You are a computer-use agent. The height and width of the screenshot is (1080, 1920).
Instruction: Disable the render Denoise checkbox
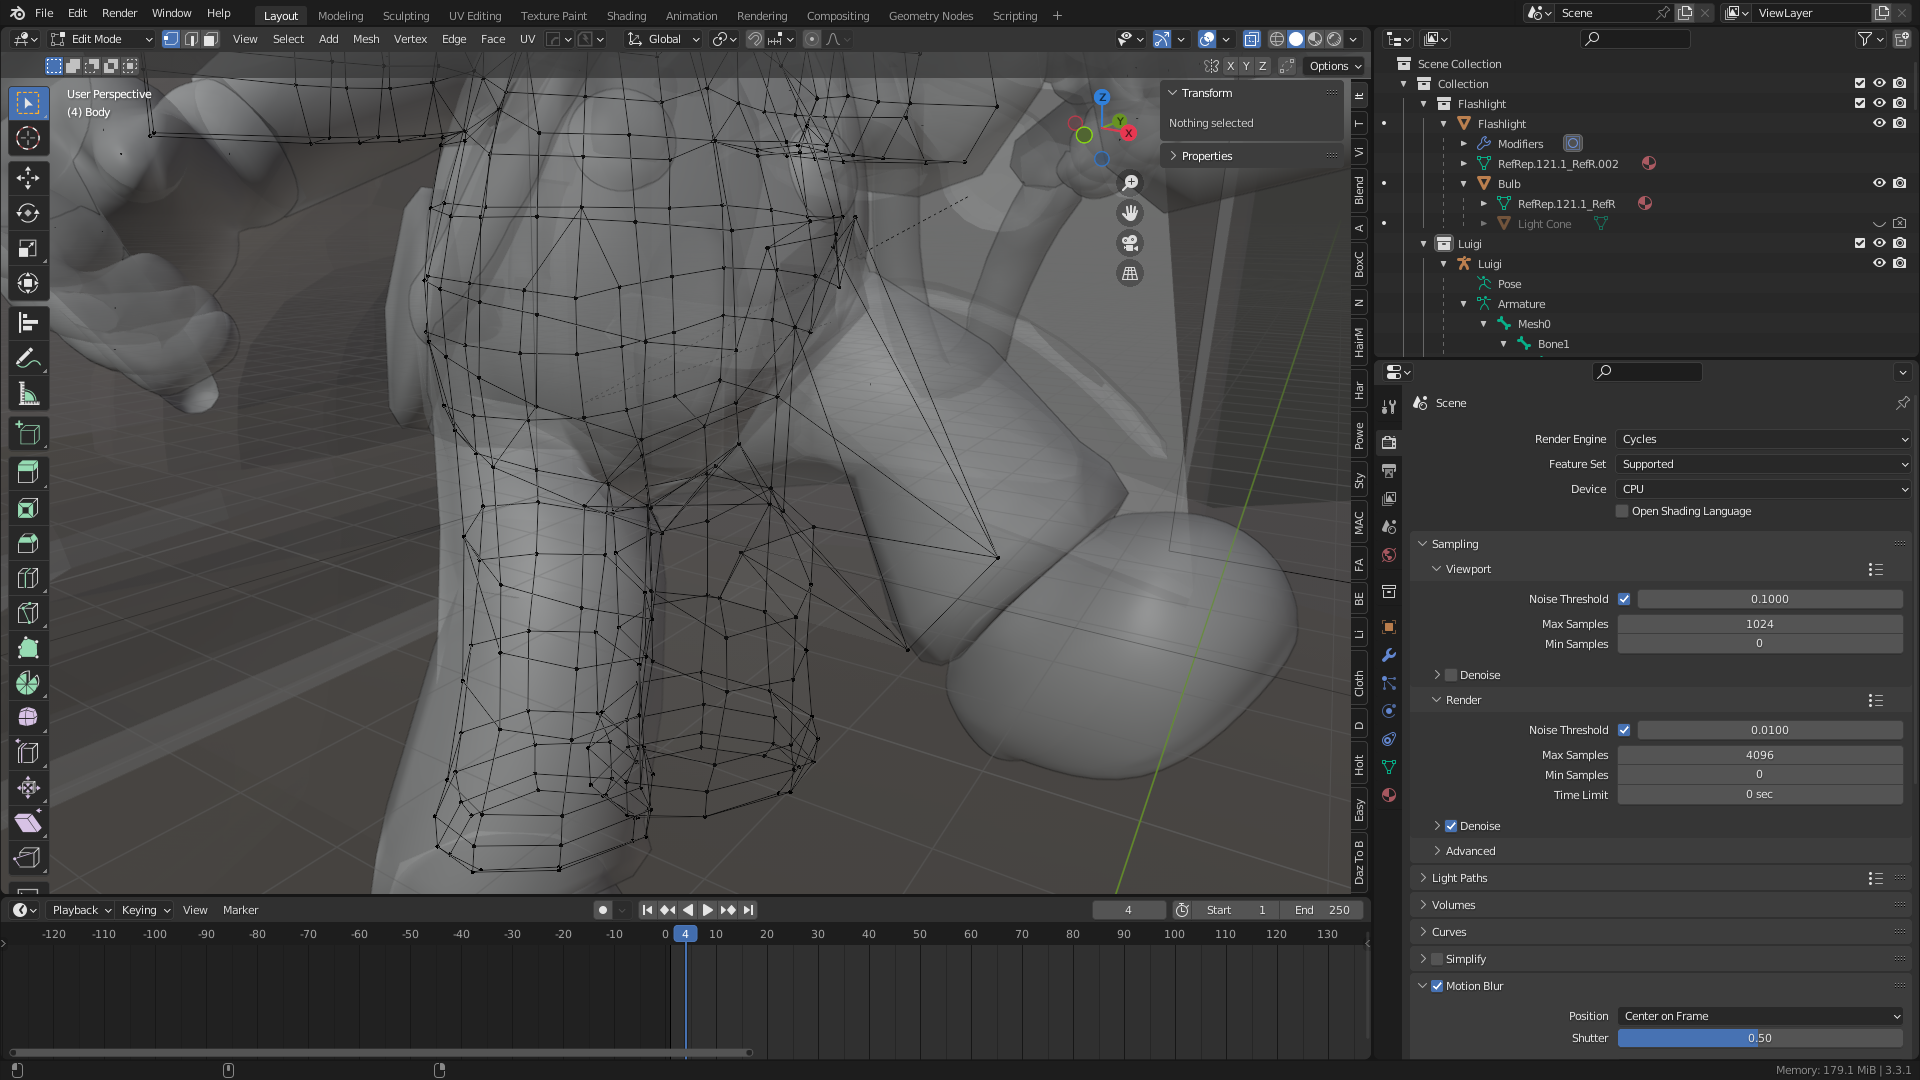pos(1451,826)
